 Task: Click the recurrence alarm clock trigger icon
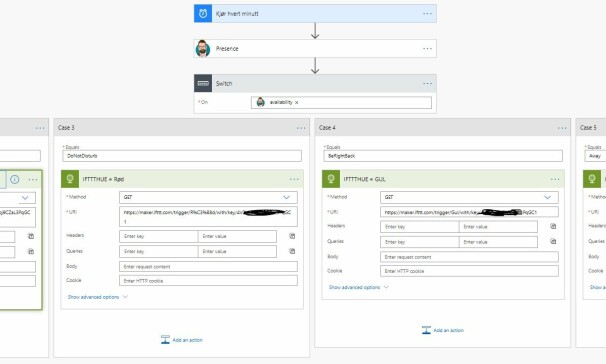(203, 14)
